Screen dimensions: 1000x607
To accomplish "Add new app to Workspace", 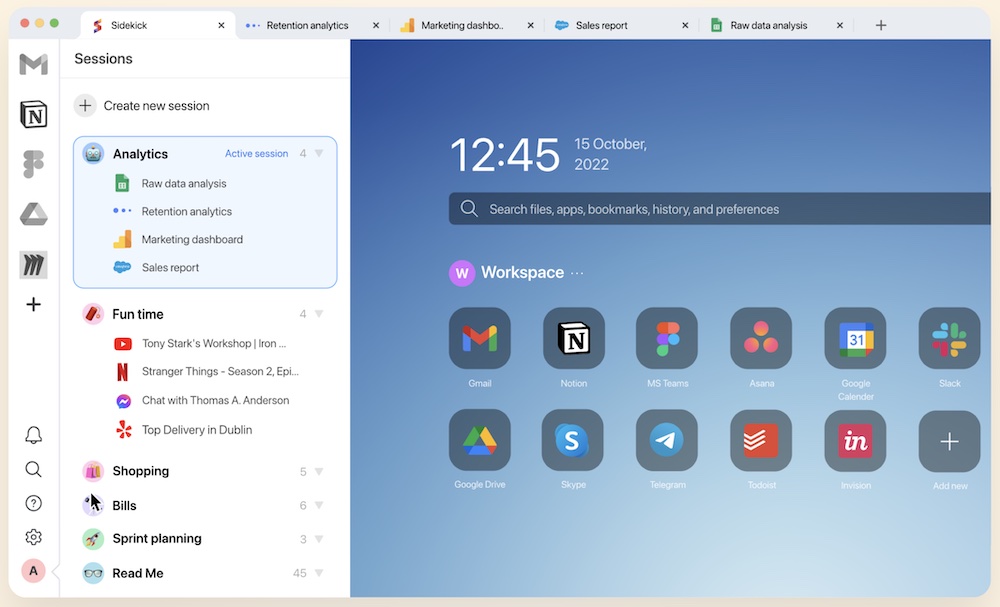I will (x=949, y=441).
